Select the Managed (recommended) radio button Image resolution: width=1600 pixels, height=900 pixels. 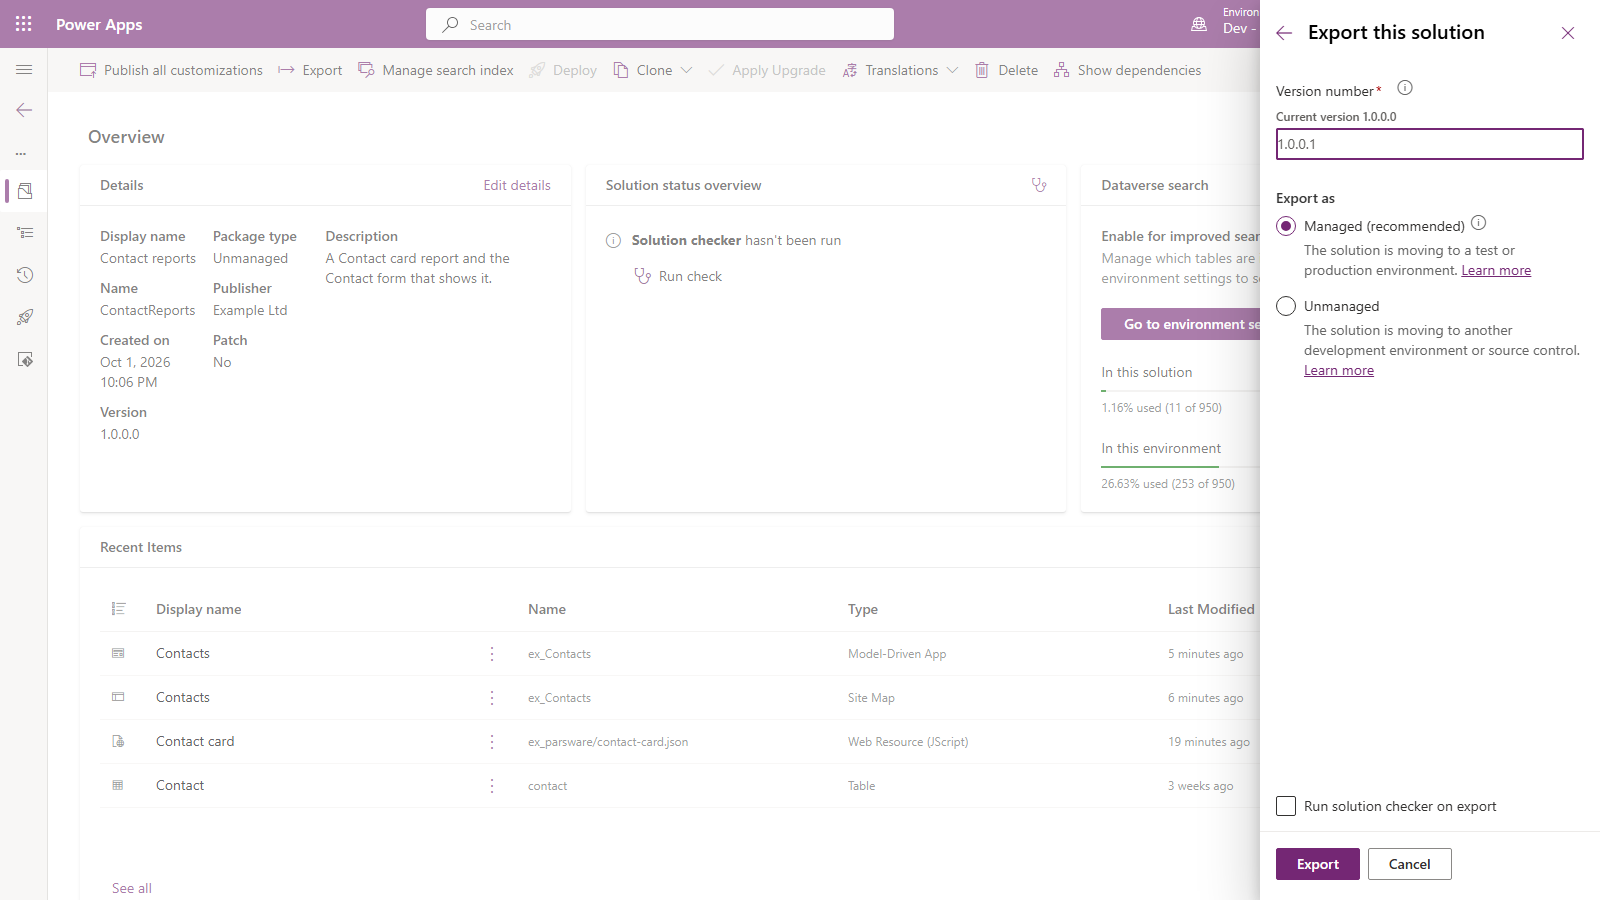click(x=1286, y=226)
